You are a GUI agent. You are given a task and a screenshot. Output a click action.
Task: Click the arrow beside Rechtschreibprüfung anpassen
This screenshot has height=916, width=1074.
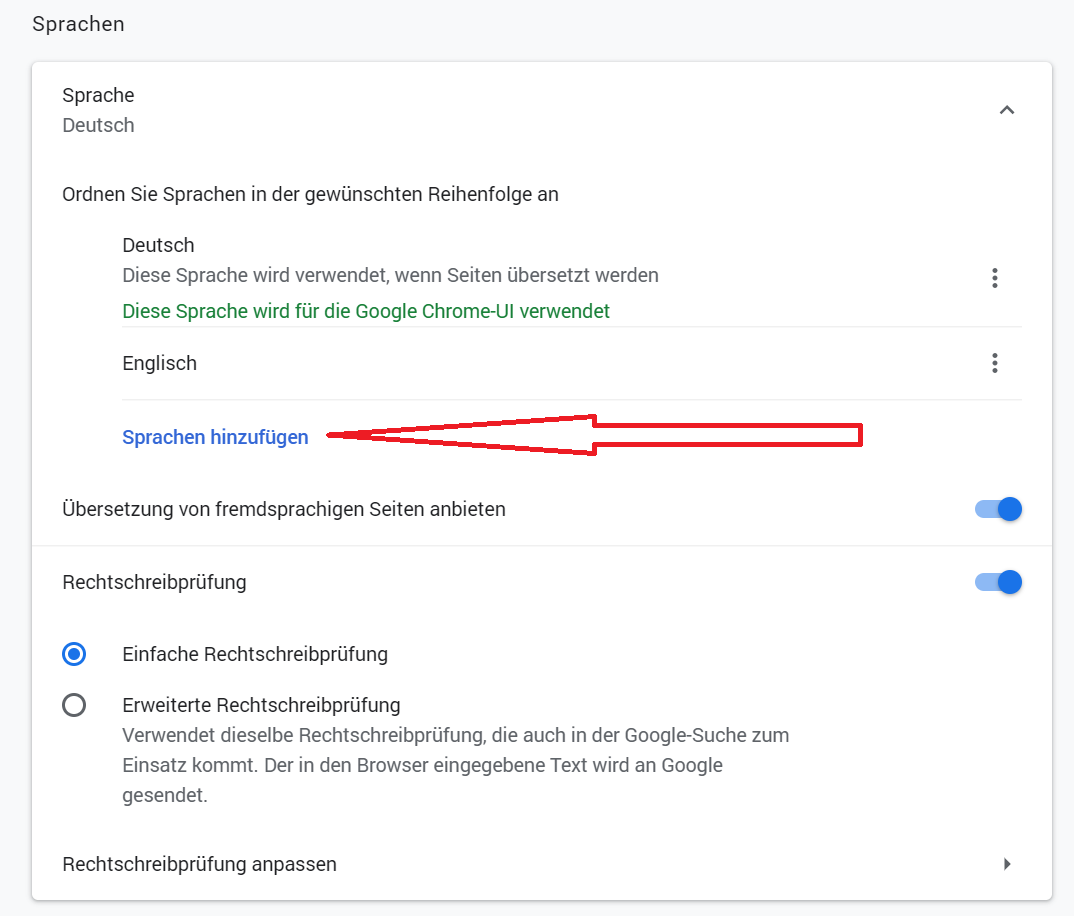pyautogui.click(x=1007, y=864)
